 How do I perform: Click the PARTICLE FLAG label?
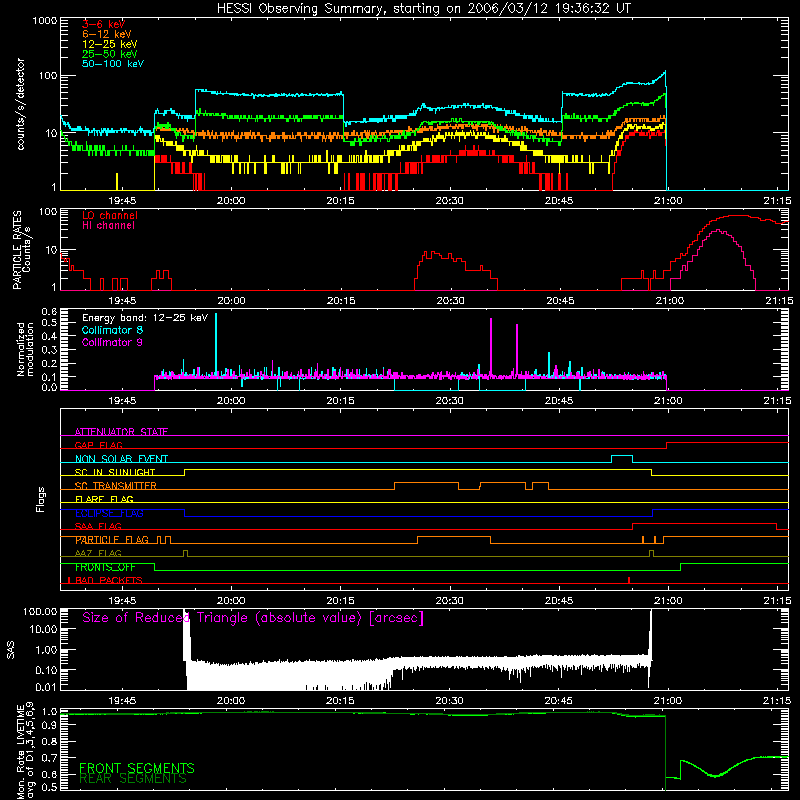pos(112,540)
